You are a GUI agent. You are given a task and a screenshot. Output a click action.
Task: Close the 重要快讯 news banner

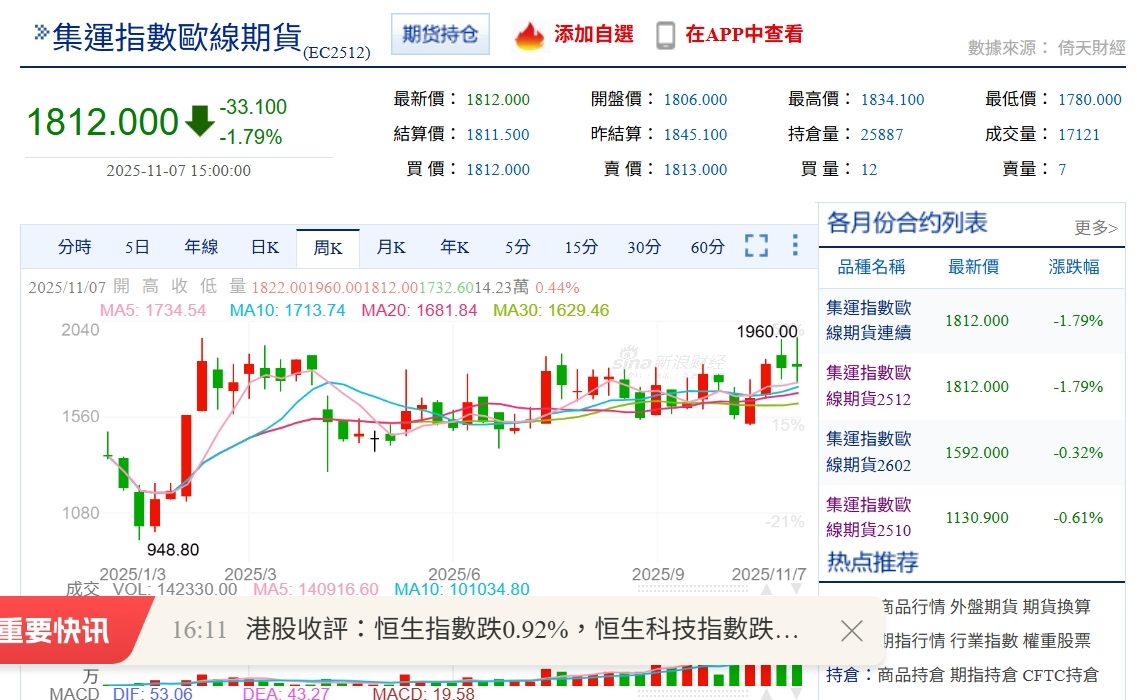[x=851, y=630]
